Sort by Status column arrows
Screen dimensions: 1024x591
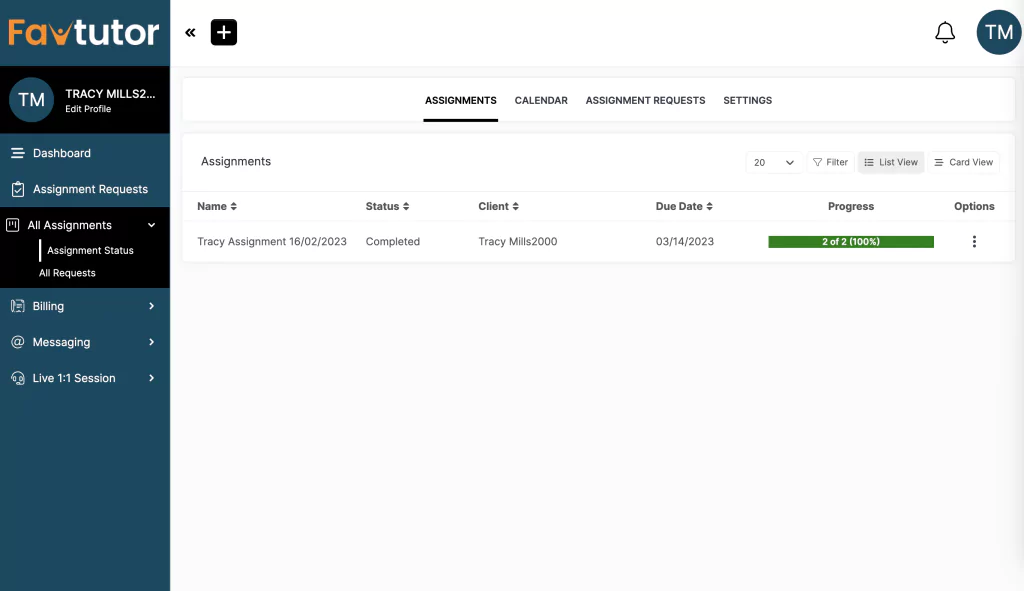406,206
